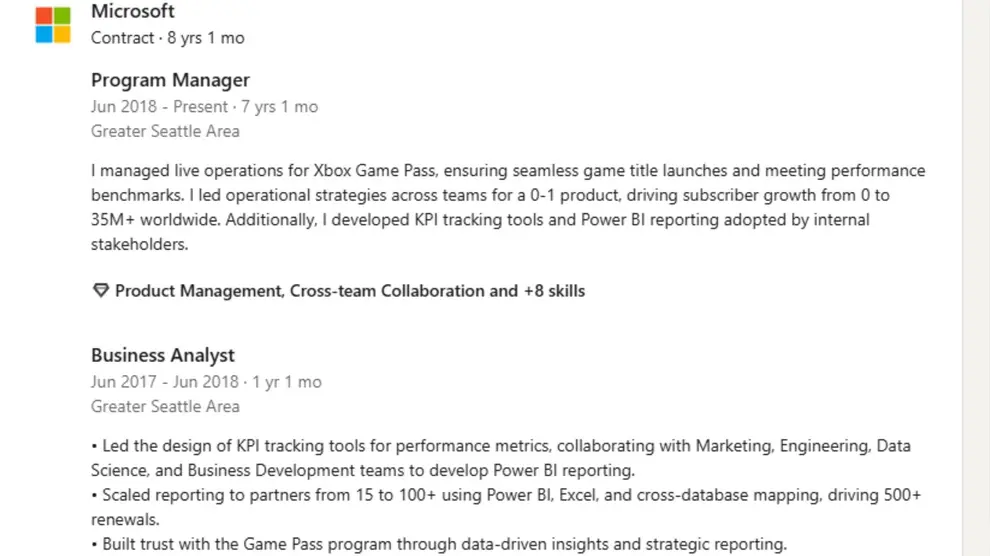Click the diamond skills icon
The image size is (990, 556).
click(100, 291)
